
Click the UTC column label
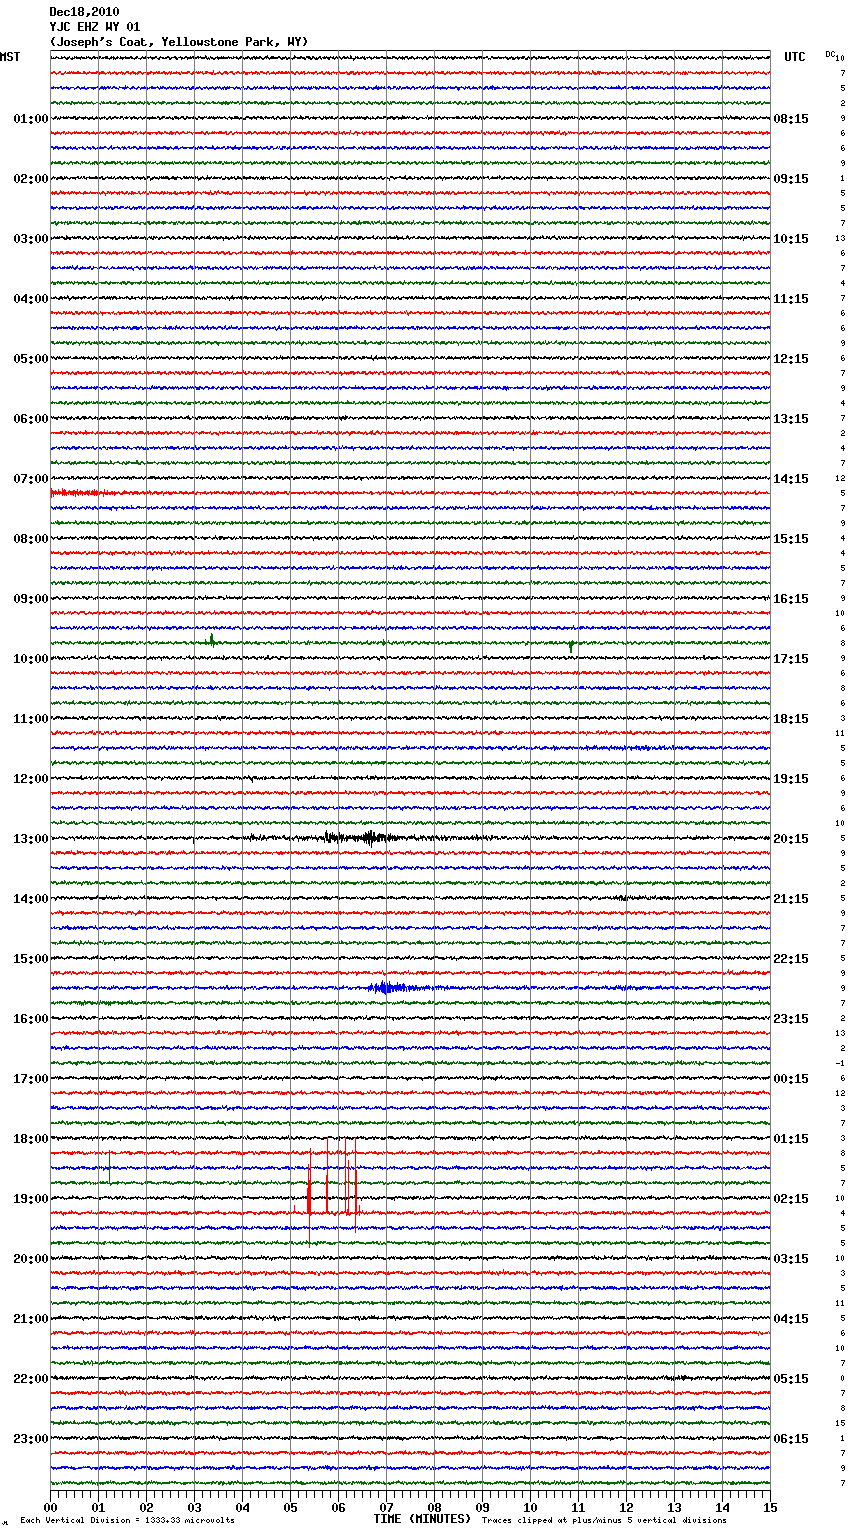(795, 57)
